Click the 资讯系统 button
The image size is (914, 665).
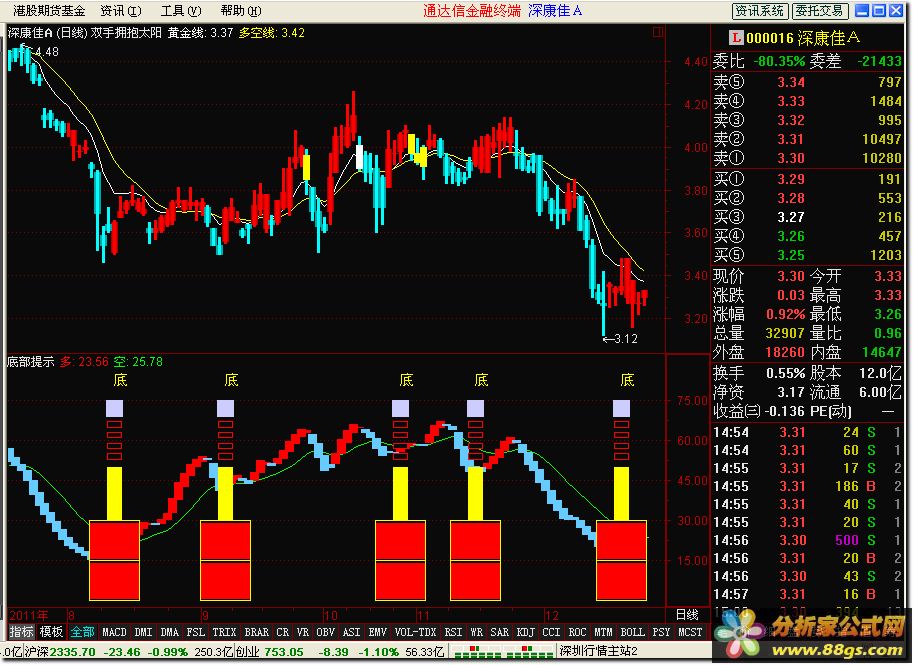[760, 10]
